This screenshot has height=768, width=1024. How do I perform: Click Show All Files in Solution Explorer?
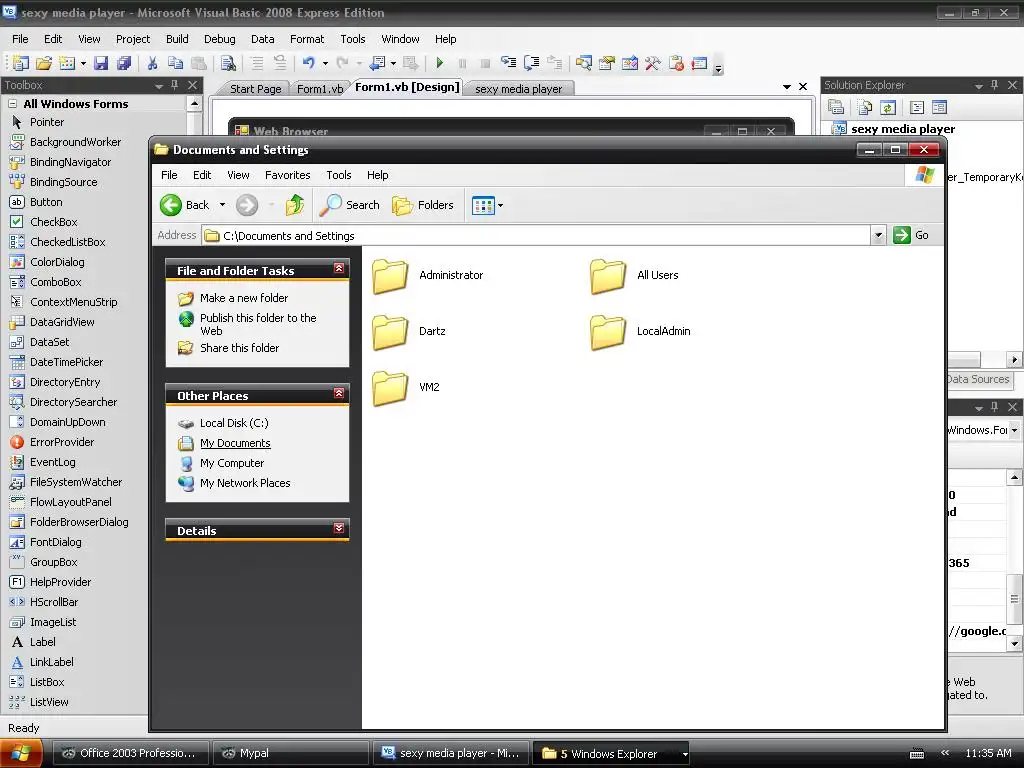pos(865,107)
